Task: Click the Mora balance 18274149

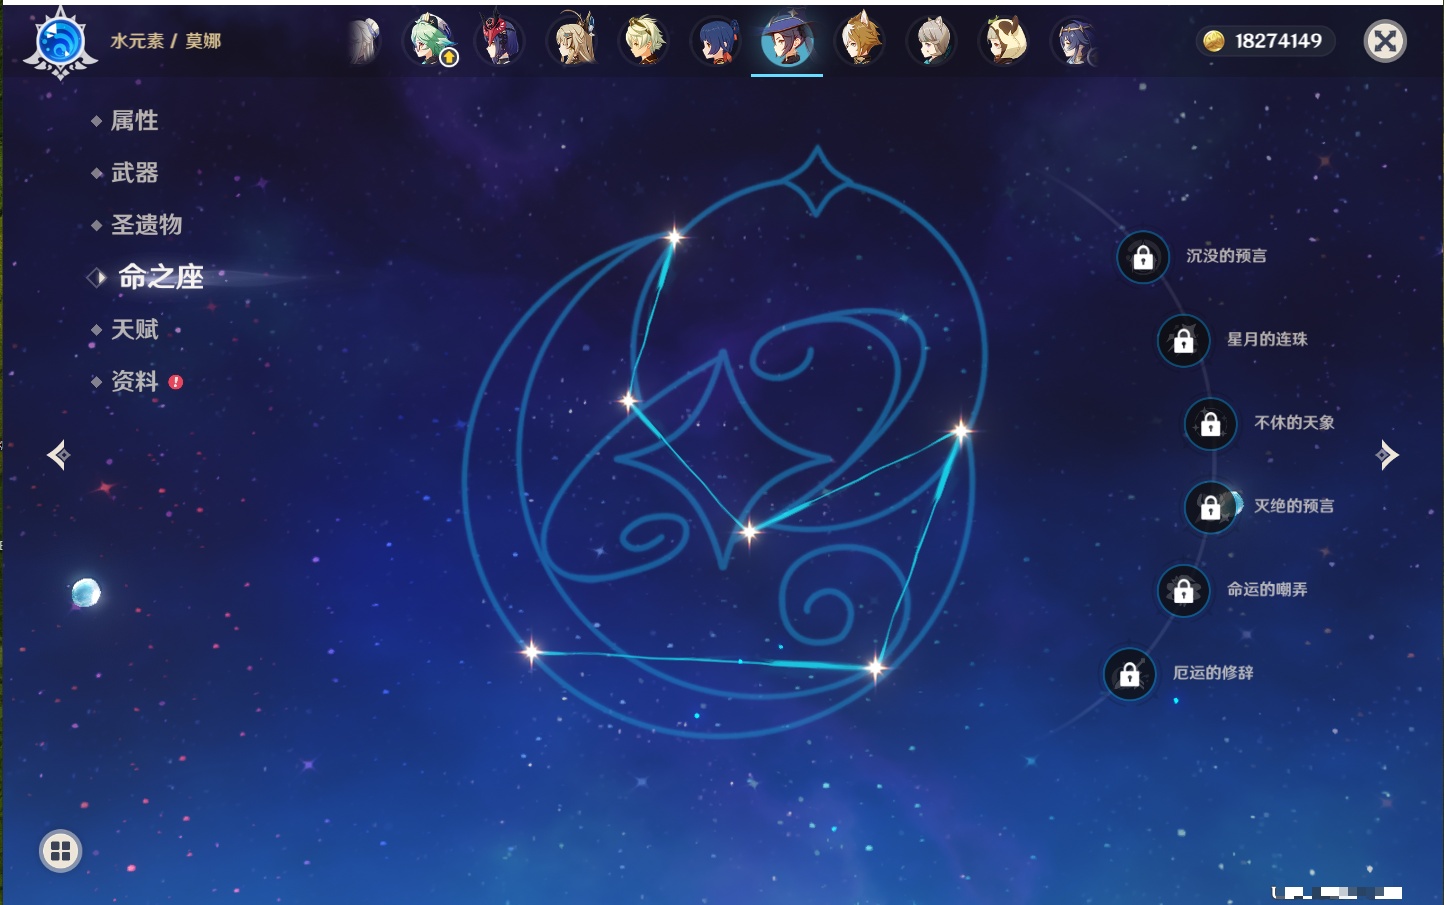Action: (1278, 41)
